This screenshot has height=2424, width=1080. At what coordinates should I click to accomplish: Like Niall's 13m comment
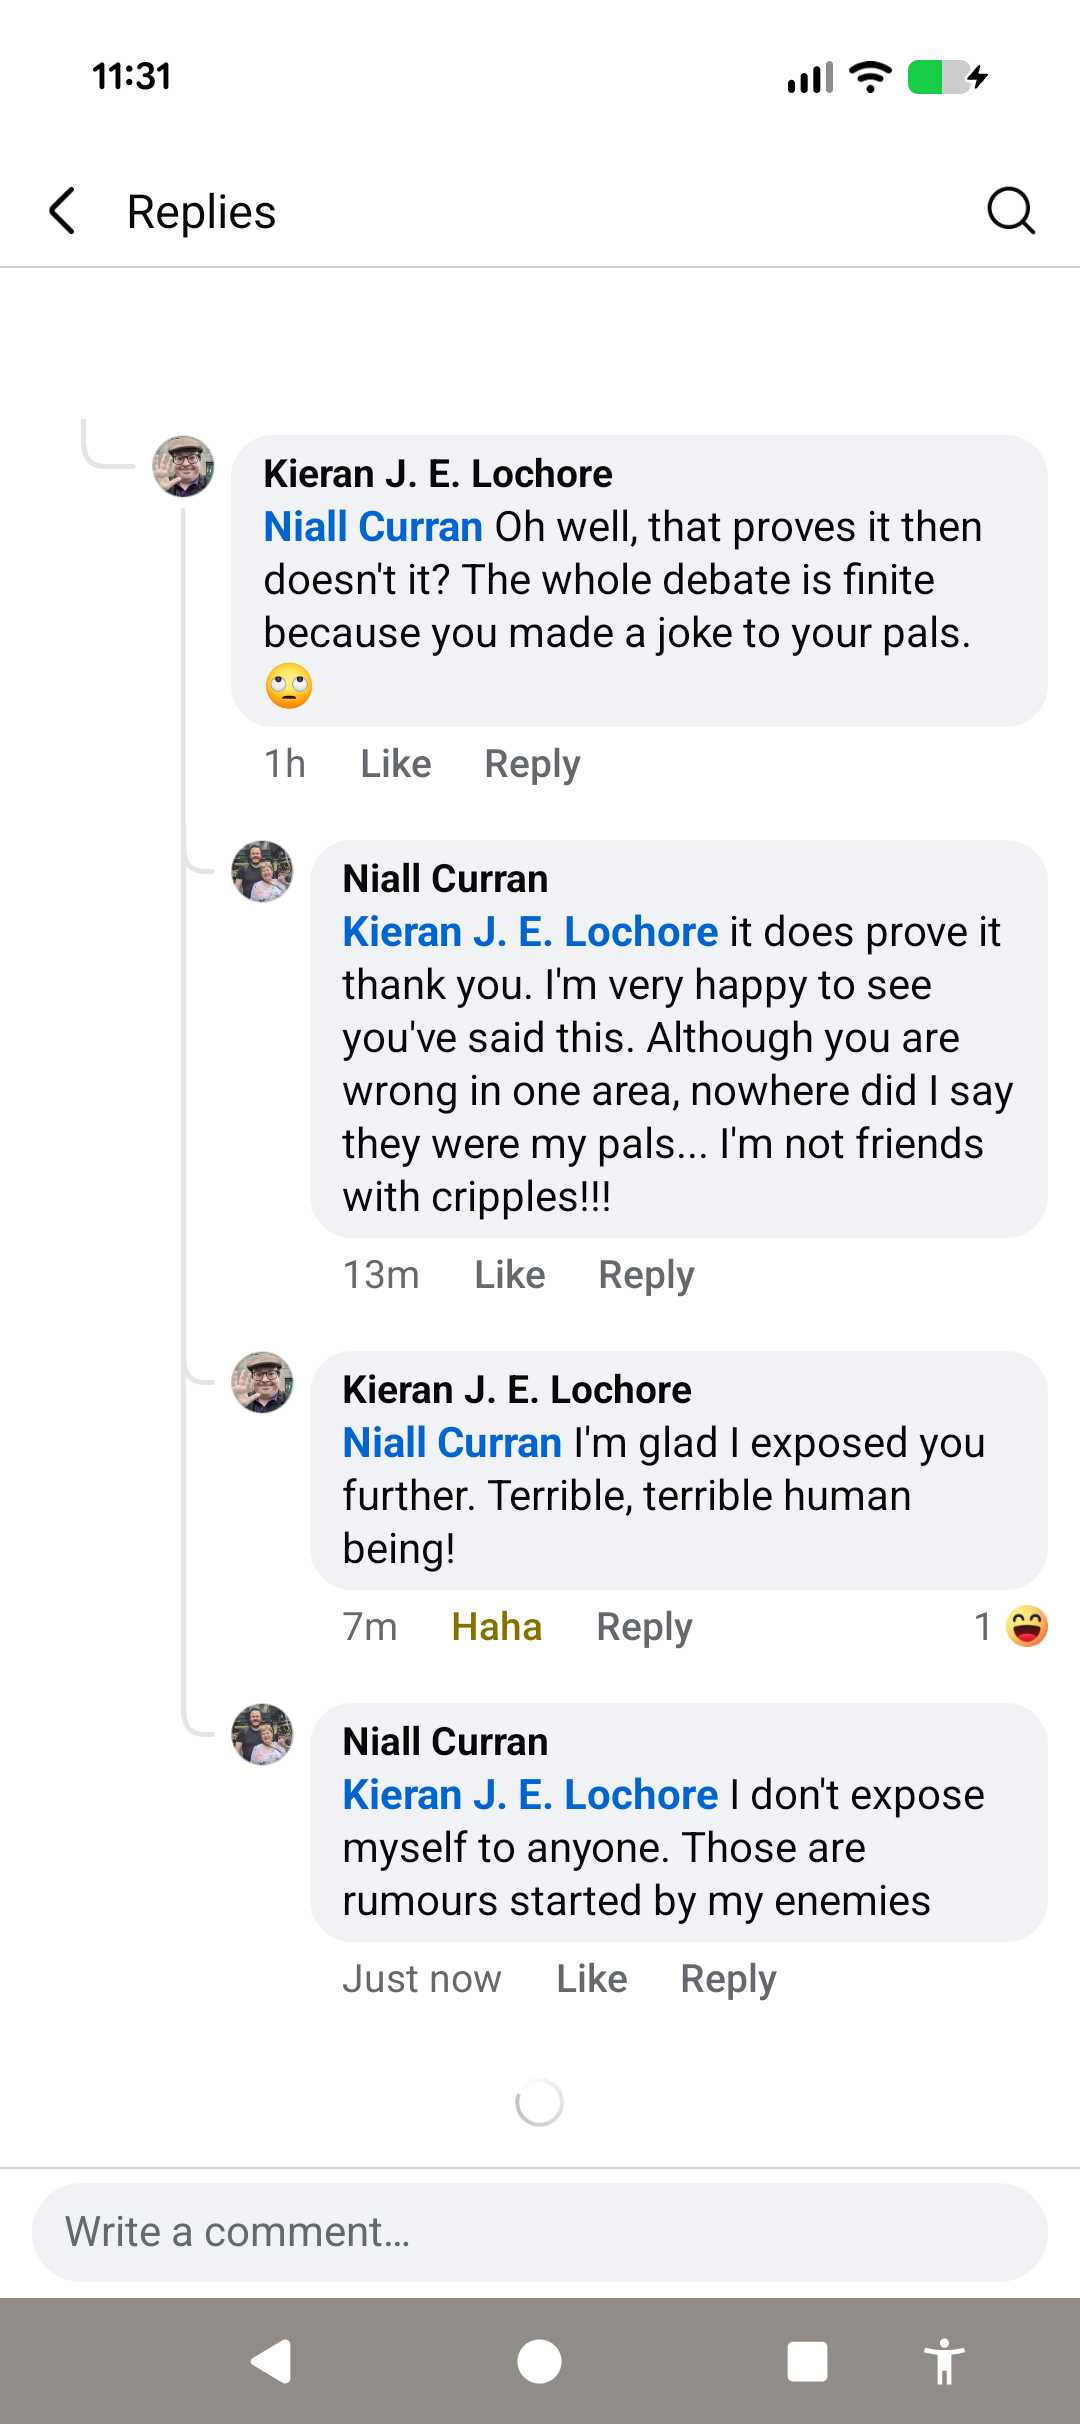pos(509,1275)
